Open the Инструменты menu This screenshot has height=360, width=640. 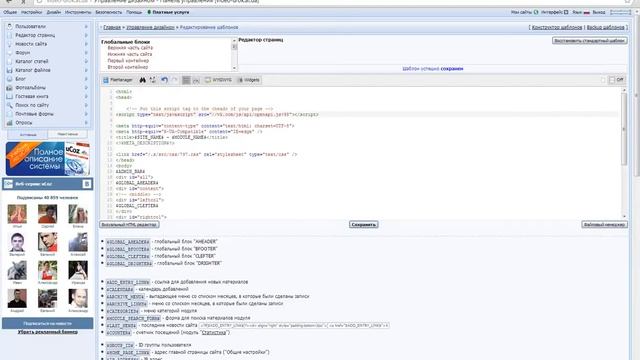(x=78, y=12)
